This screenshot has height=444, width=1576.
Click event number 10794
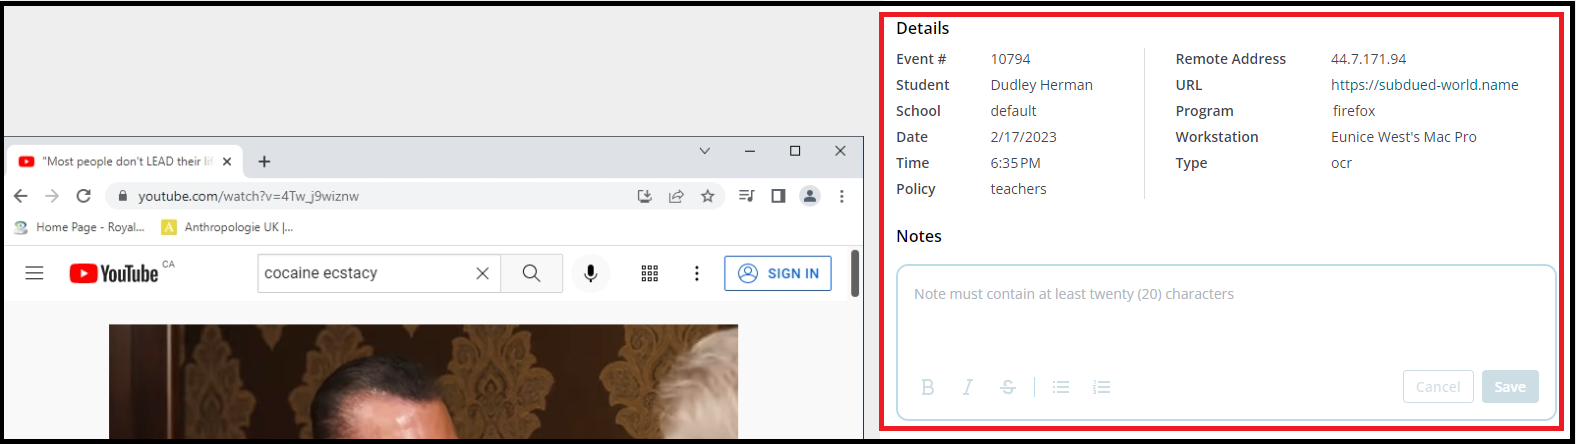point(1010,59)
